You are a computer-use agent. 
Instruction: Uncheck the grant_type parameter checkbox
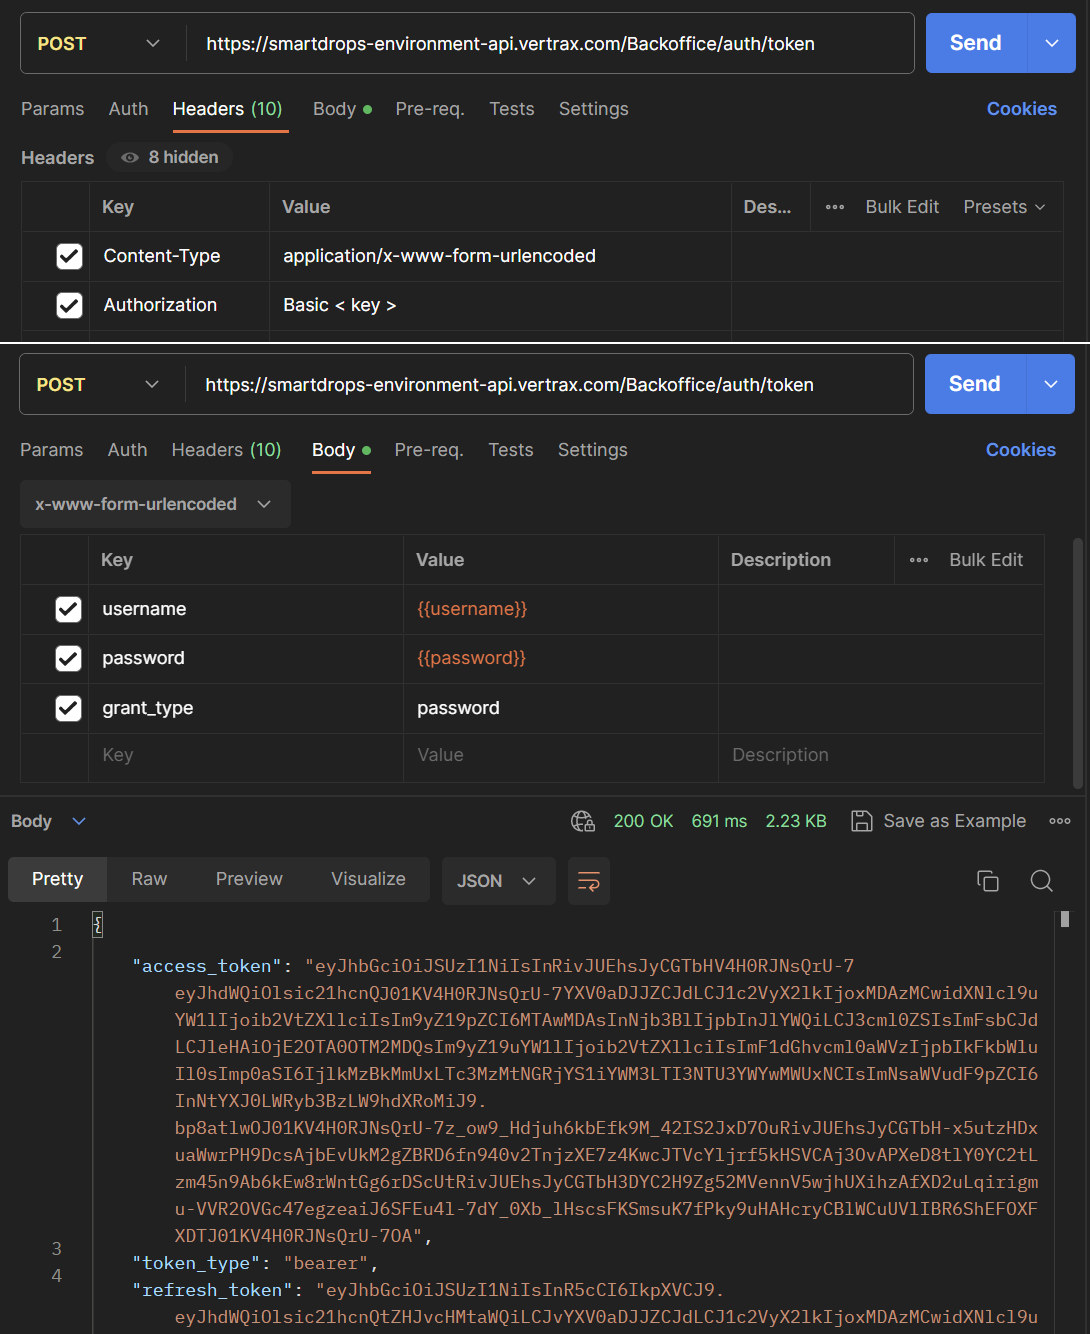tap(68, 708)
